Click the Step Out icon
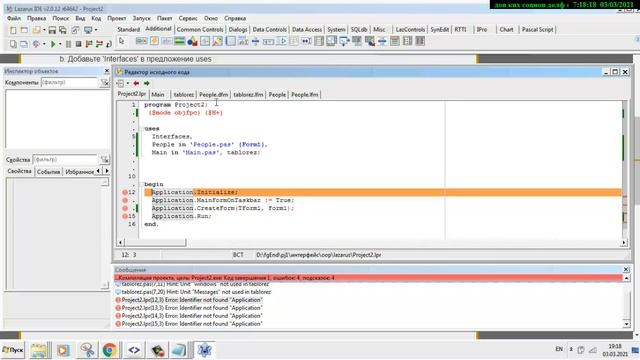 pos(109,44)
